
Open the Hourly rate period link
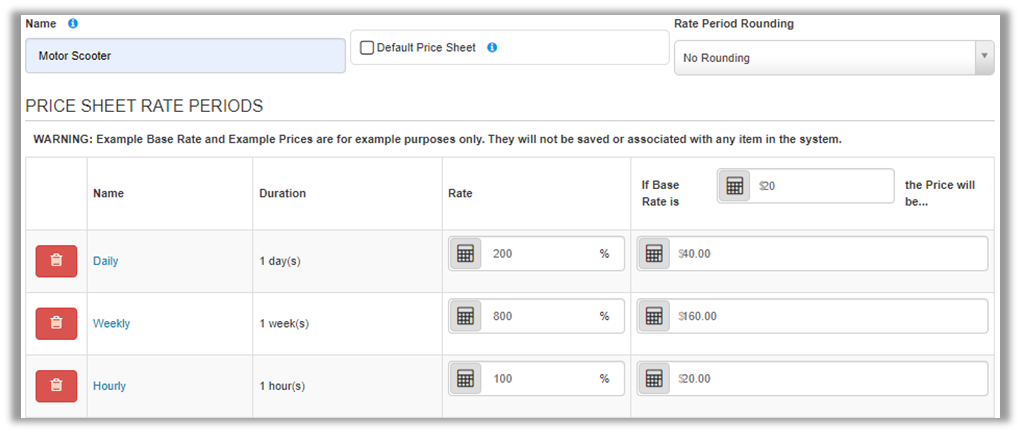pyautogui.click(x=109, y=386)
